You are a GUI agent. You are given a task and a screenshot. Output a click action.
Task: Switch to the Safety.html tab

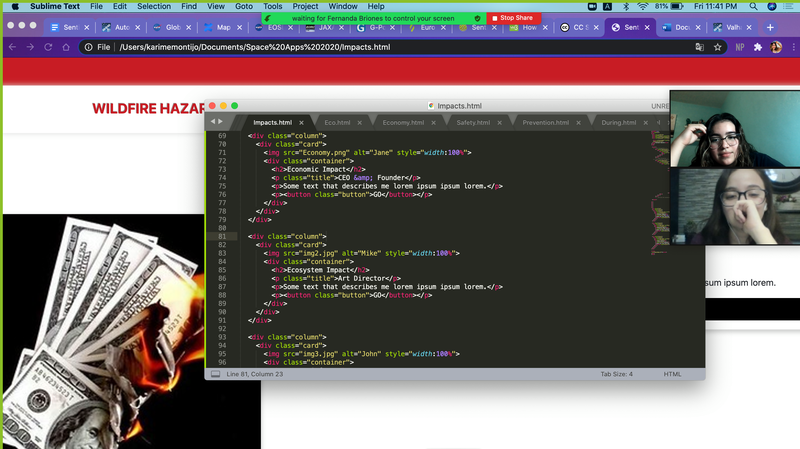tap(472, 123)
